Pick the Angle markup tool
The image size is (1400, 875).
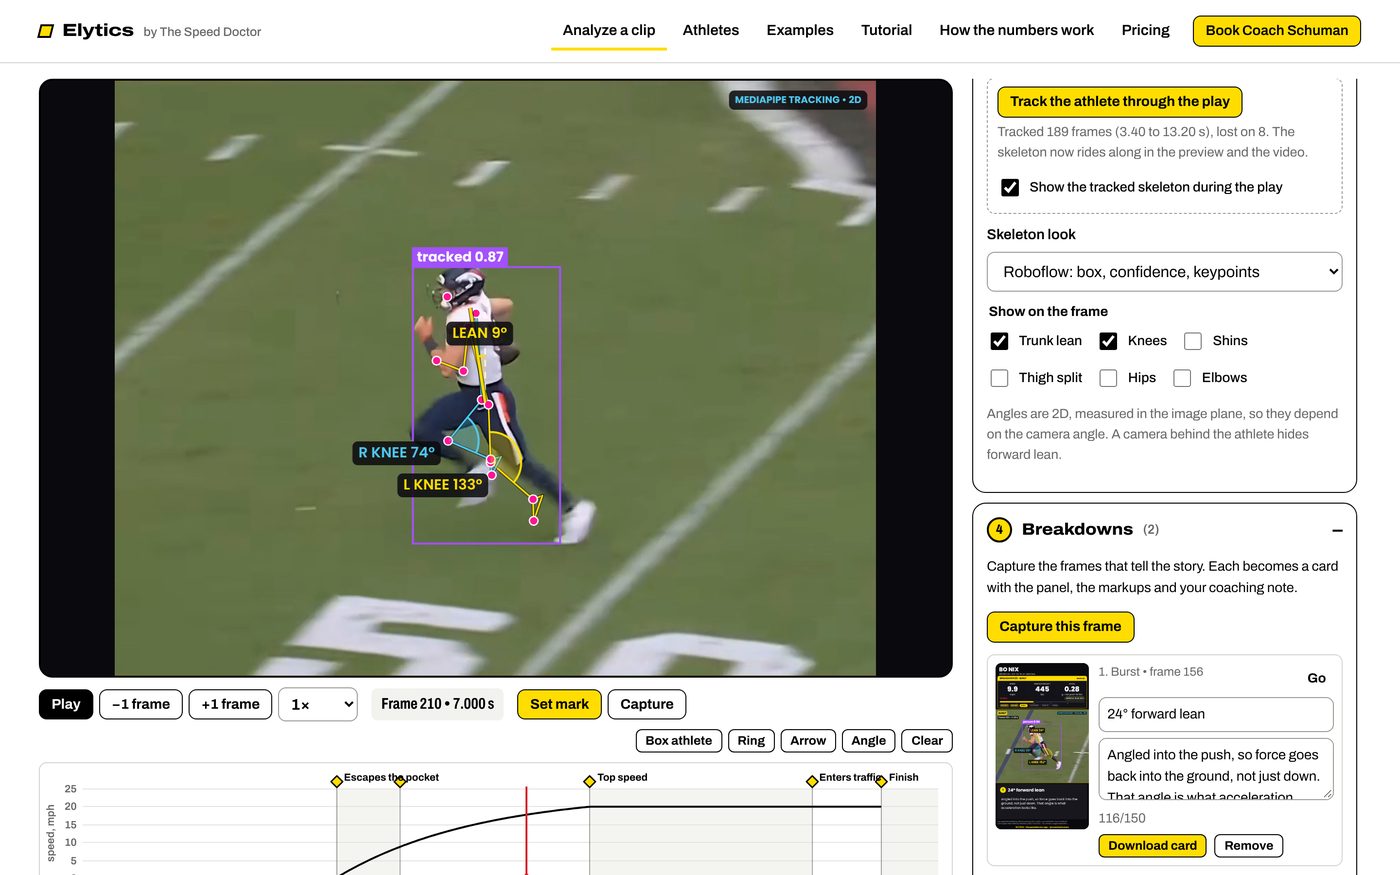point(869,741)
